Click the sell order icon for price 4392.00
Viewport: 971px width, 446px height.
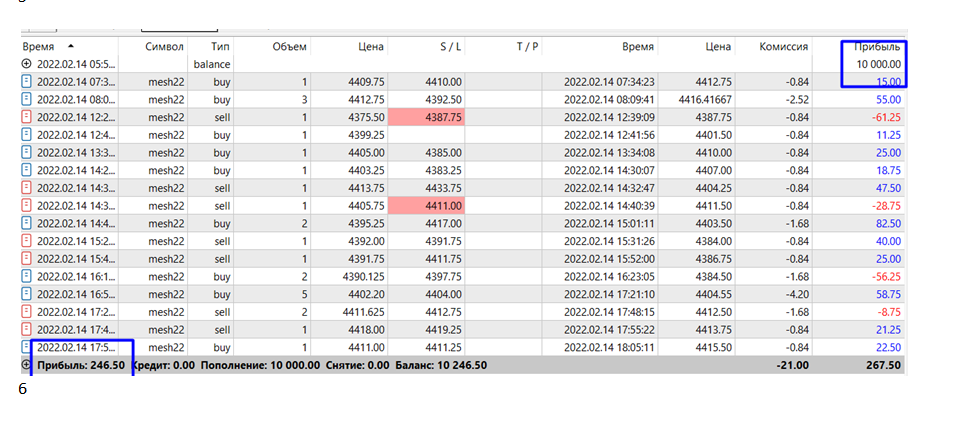(26, 240)
